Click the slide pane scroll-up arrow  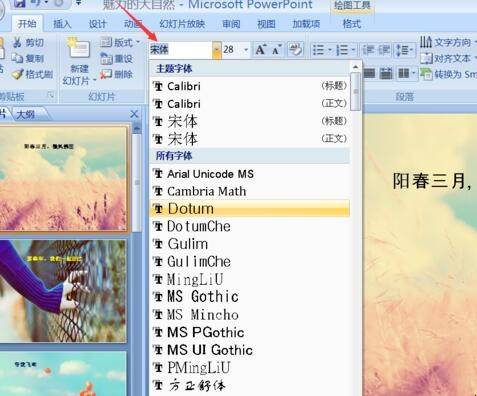[137, 128]
